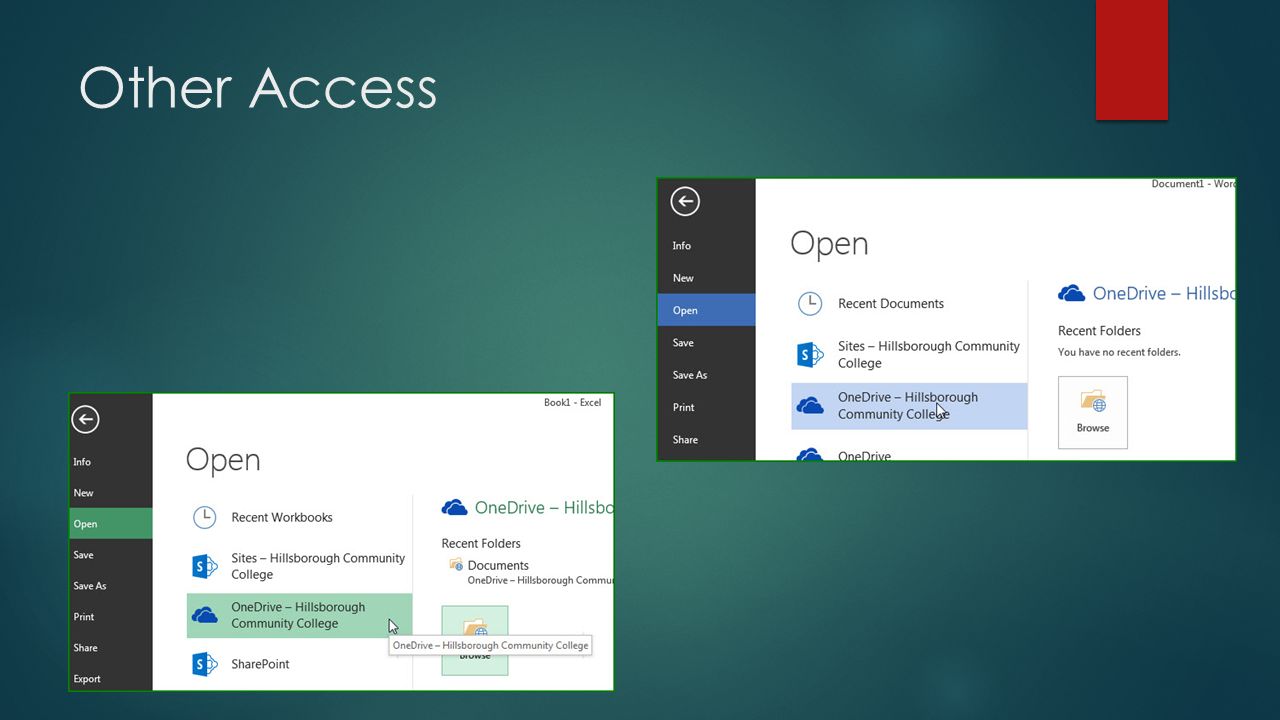
Task: Click the Recent Documents clock icon in Word
Action: [809, 304]
